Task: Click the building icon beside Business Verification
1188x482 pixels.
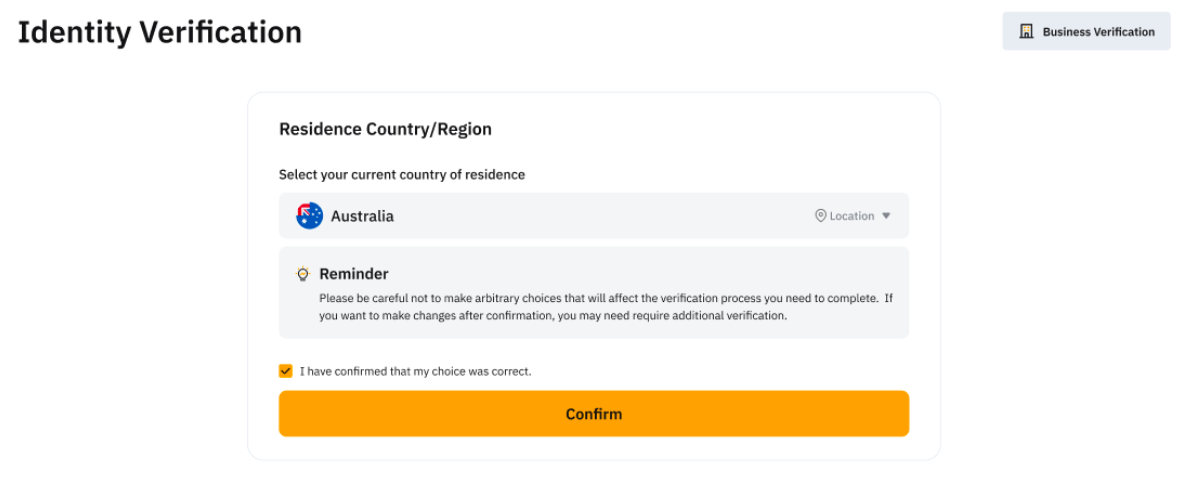Action: click(1026, 32)
